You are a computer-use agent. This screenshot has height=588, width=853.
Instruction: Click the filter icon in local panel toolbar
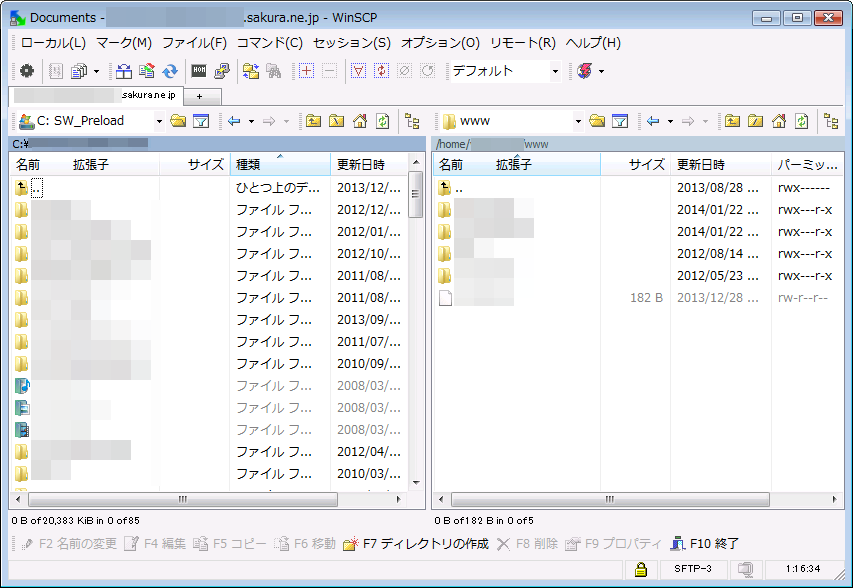201,121
